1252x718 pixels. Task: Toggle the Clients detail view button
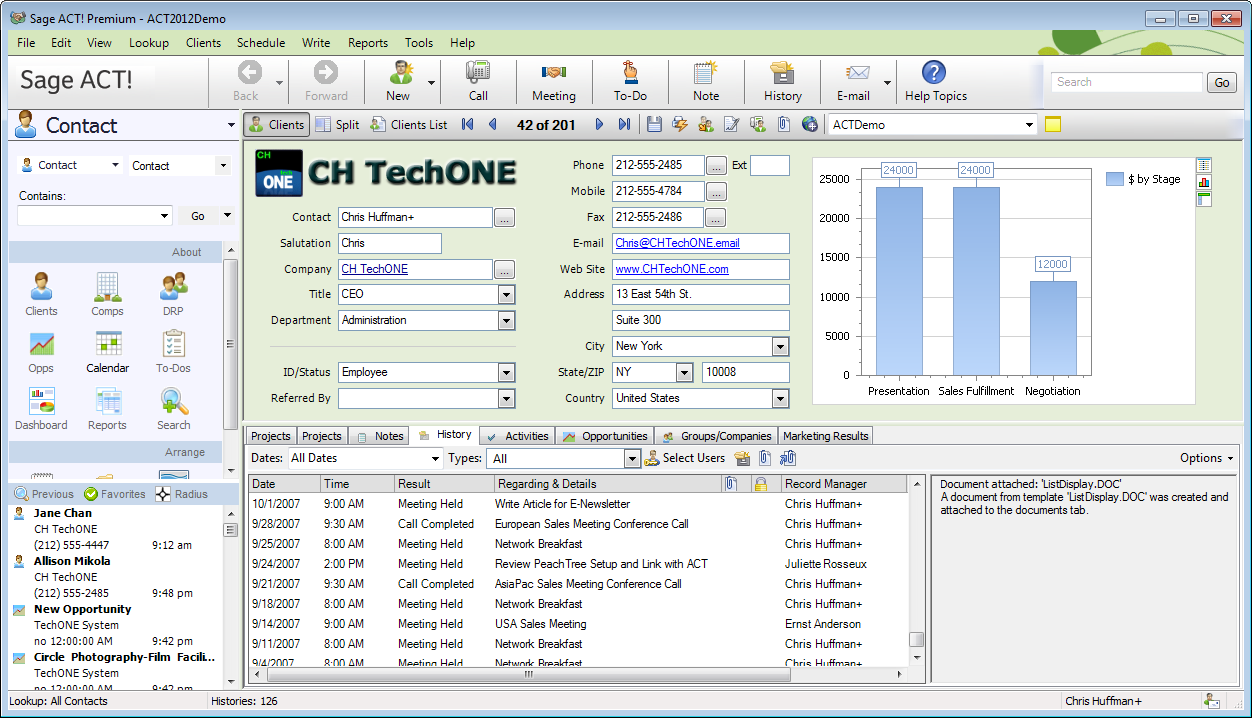pyautogui.click(x=276, y=125)
